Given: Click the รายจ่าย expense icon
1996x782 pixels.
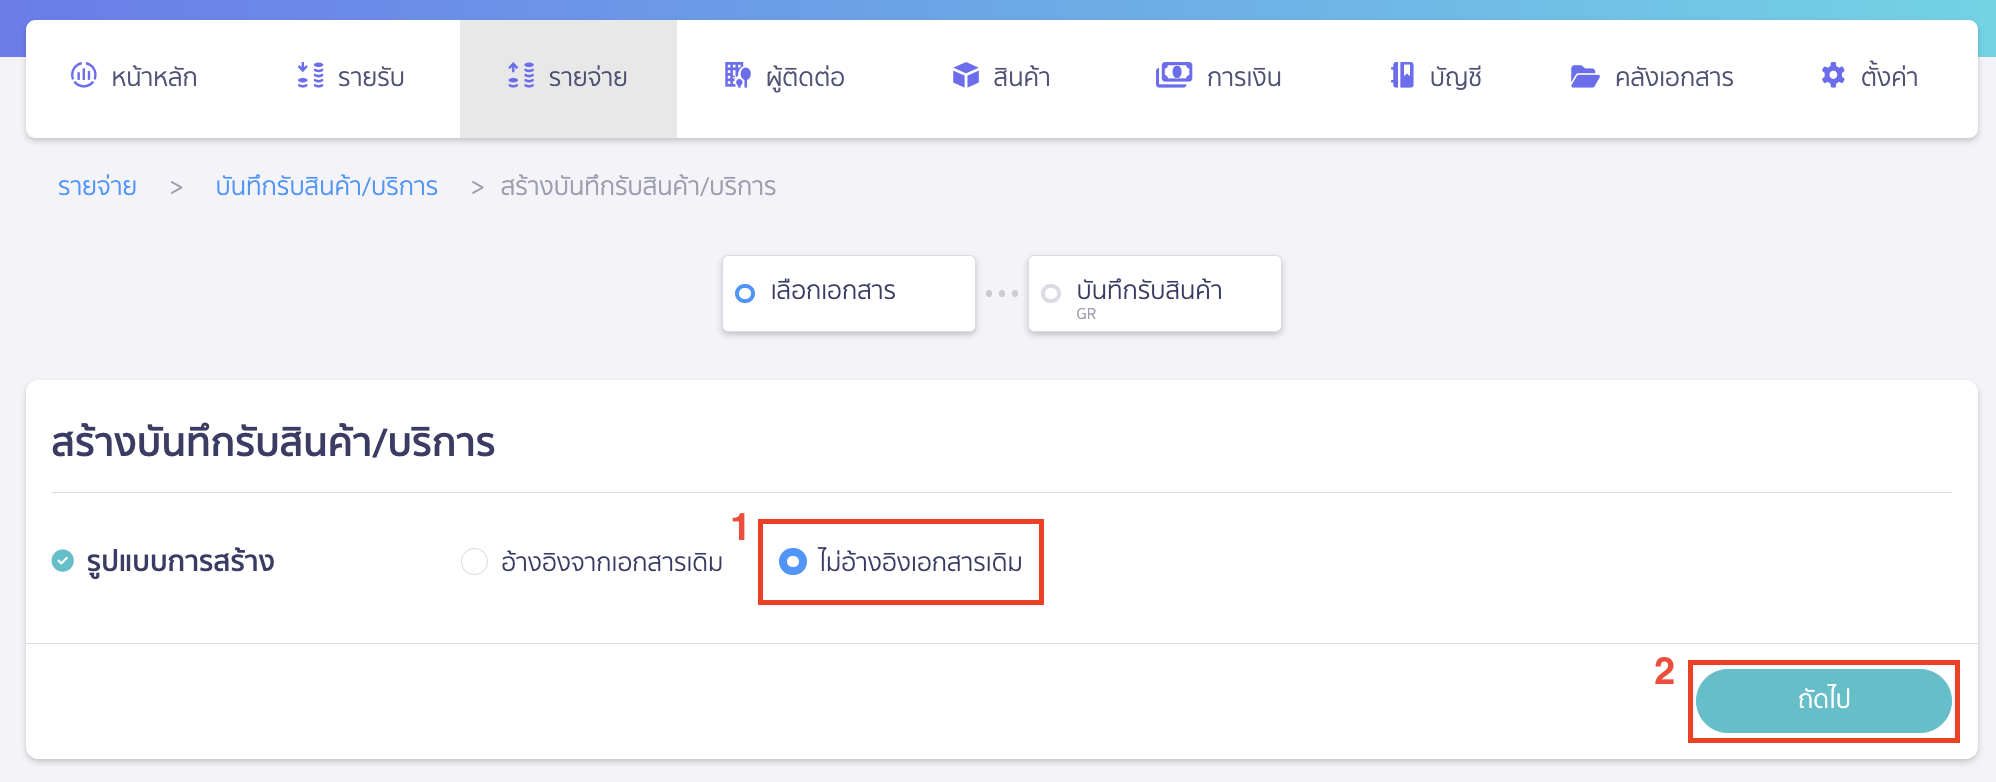Looking at the screenshot, I should point(518,75).
